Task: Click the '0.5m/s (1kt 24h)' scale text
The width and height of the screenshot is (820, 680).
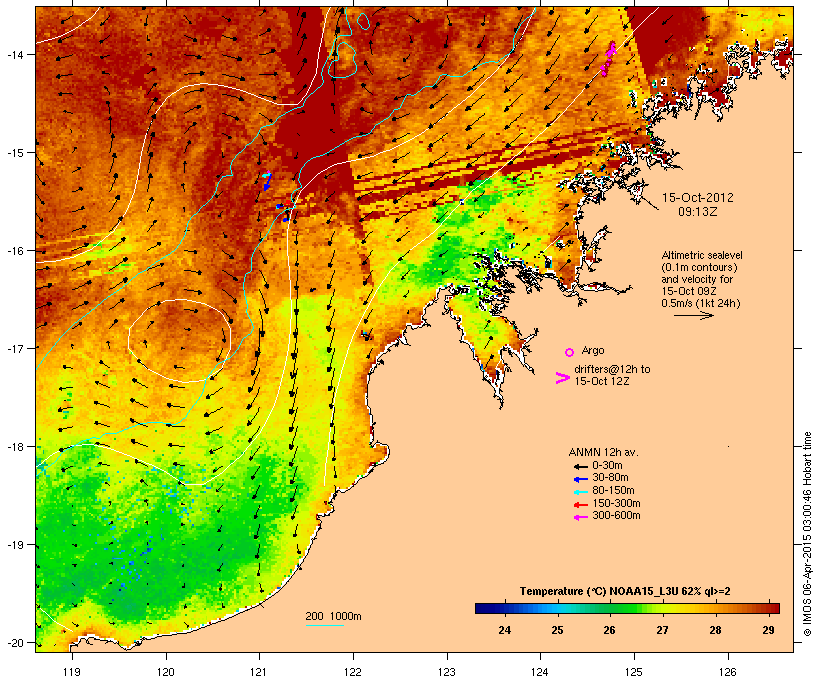Action: tap(701, 303)
